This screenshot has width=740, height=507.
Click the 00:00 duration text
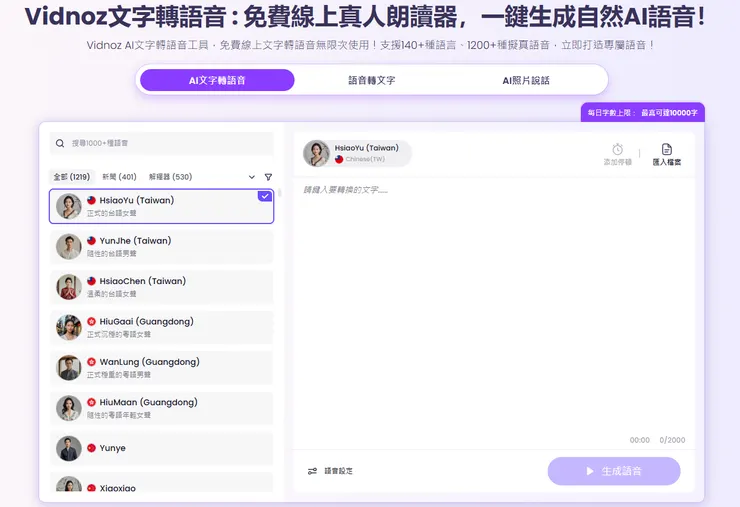point(639,440)
